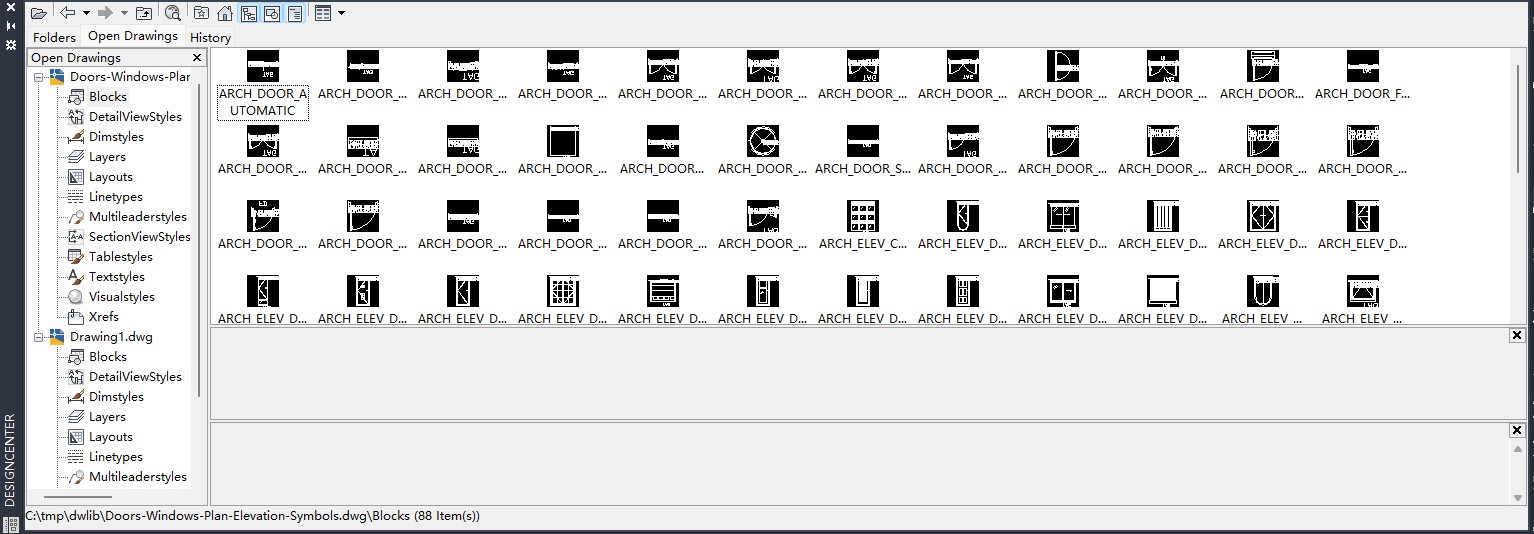Image resolution: width=1534 pixels, height=534 pixels.
Task: Switch to the History tab
Action: 210,37
